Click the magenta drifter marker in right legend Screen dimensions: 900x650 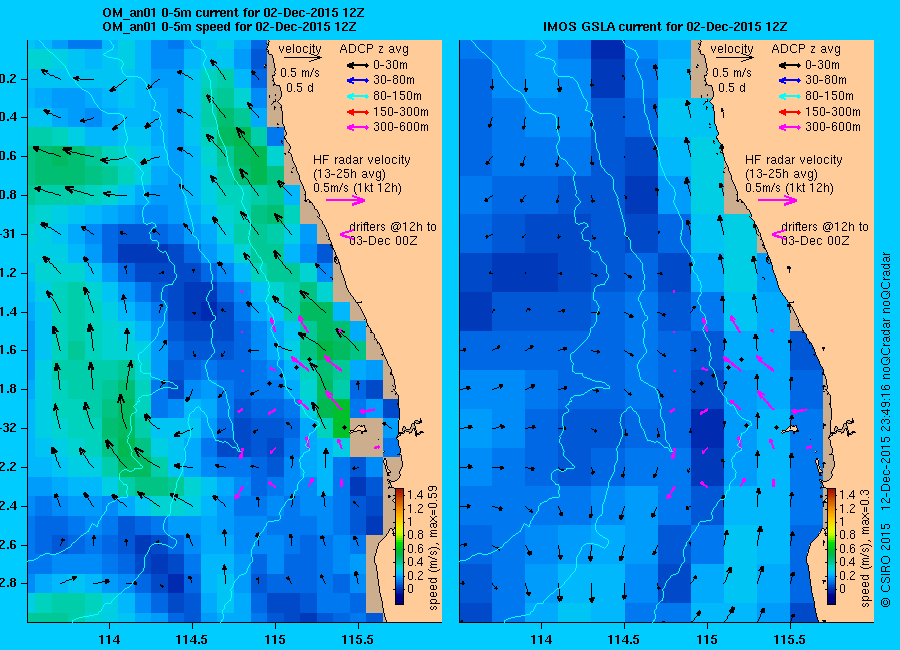[x=779, y=234]
